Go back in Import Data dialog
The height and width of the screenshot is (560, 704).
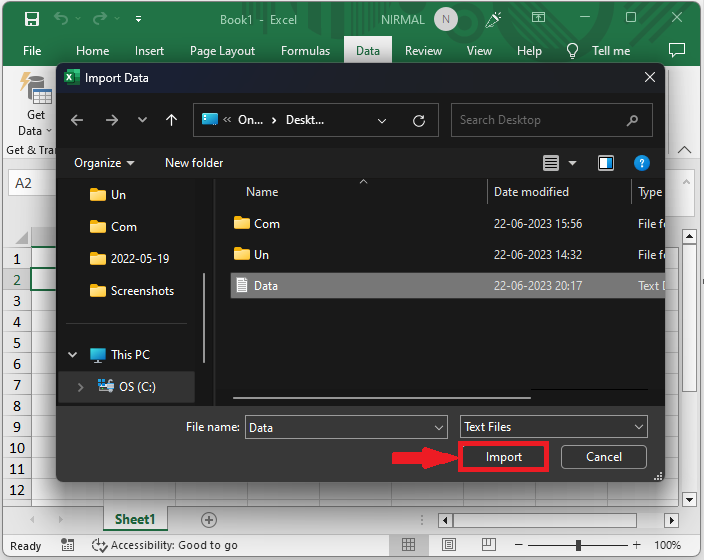(x=77, y=120)
